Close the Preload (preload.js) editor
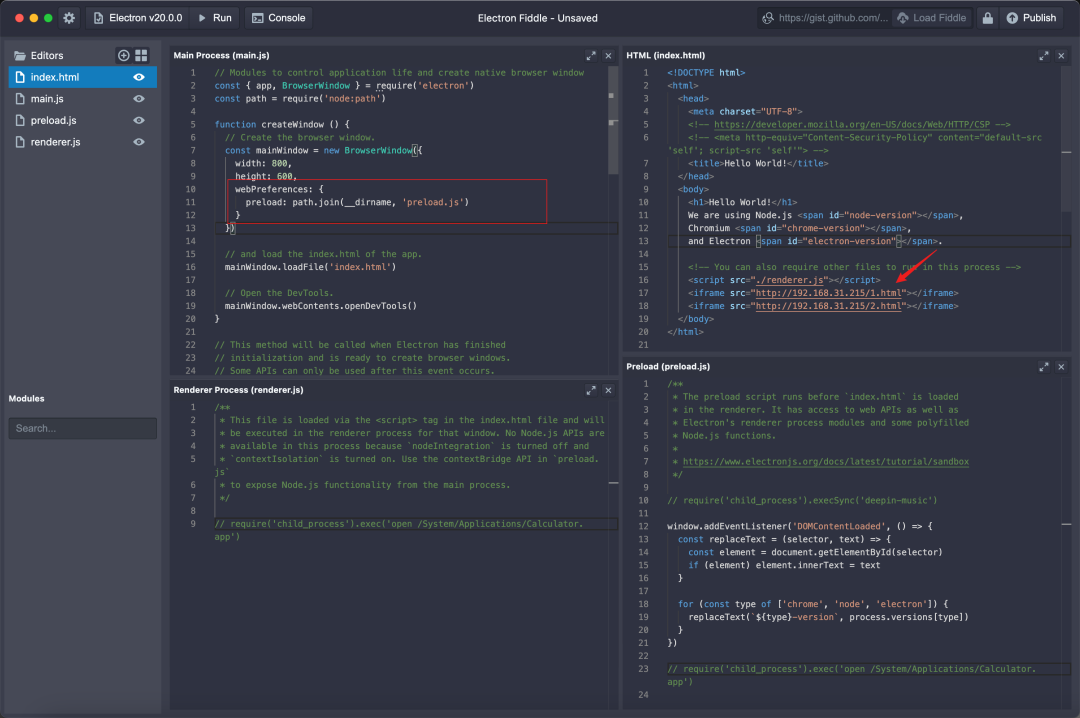Screen dimensions: 1080x718 click(1061, 367)
